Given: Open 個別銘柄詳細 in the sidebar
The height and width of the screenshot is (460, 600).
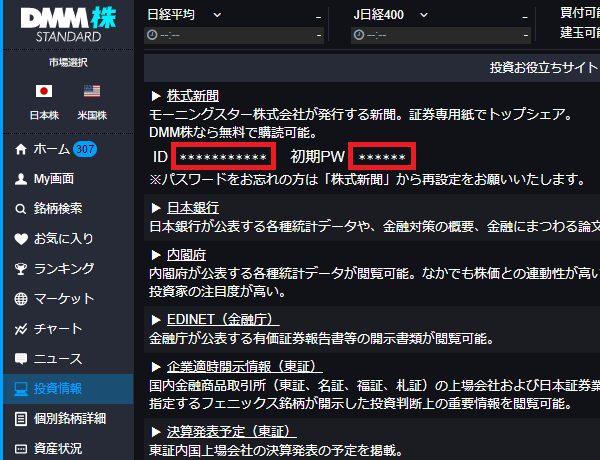Looking at the screenshot, I should click(x=68, y=419).
